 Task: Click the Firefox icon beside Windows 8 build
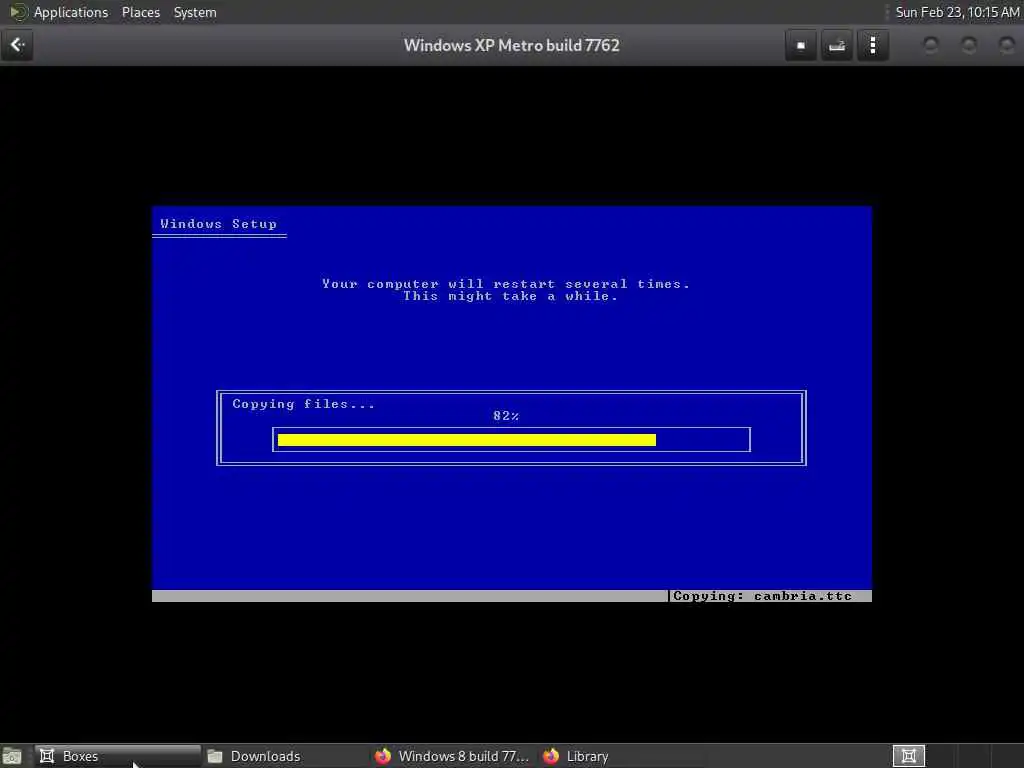coord(383,756)
